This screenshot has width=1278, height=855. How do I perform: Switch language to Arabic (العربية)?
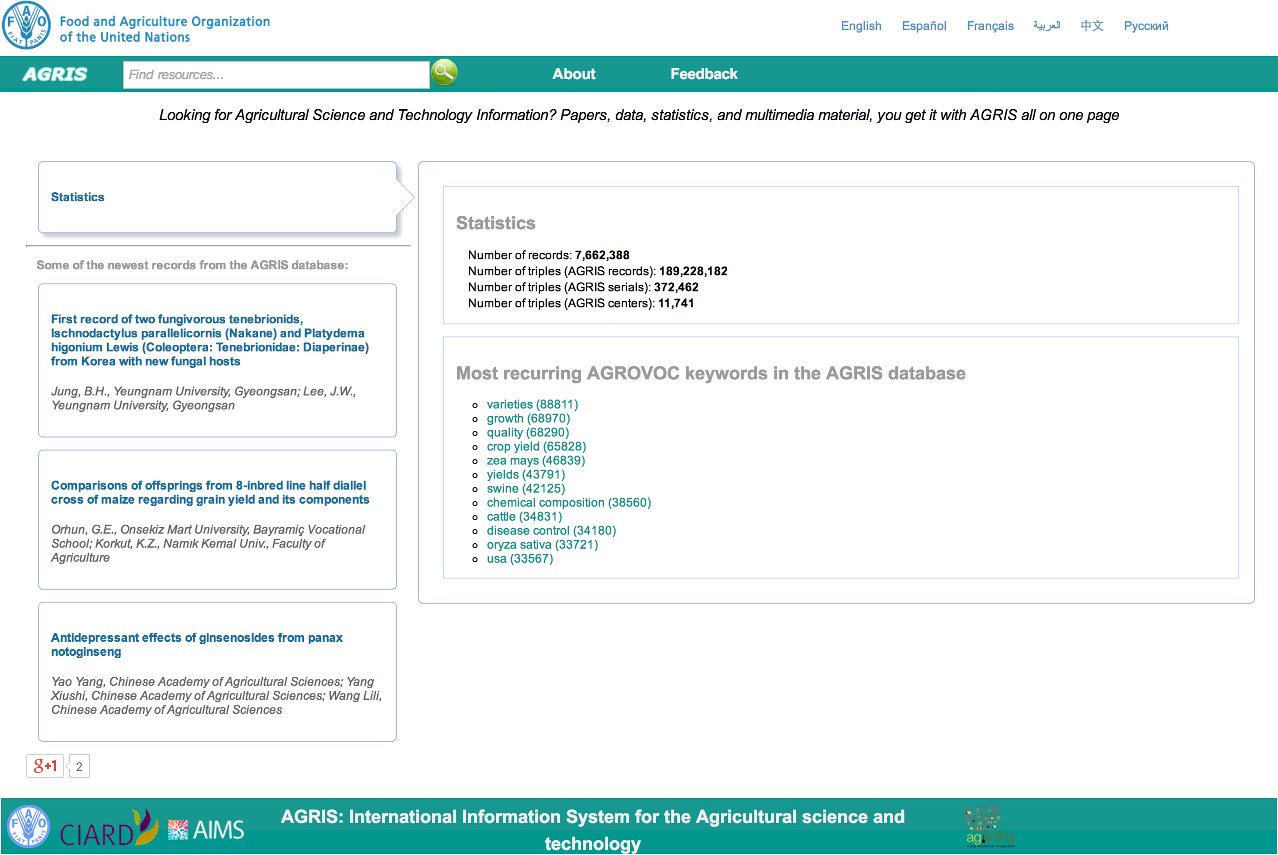1047,26
